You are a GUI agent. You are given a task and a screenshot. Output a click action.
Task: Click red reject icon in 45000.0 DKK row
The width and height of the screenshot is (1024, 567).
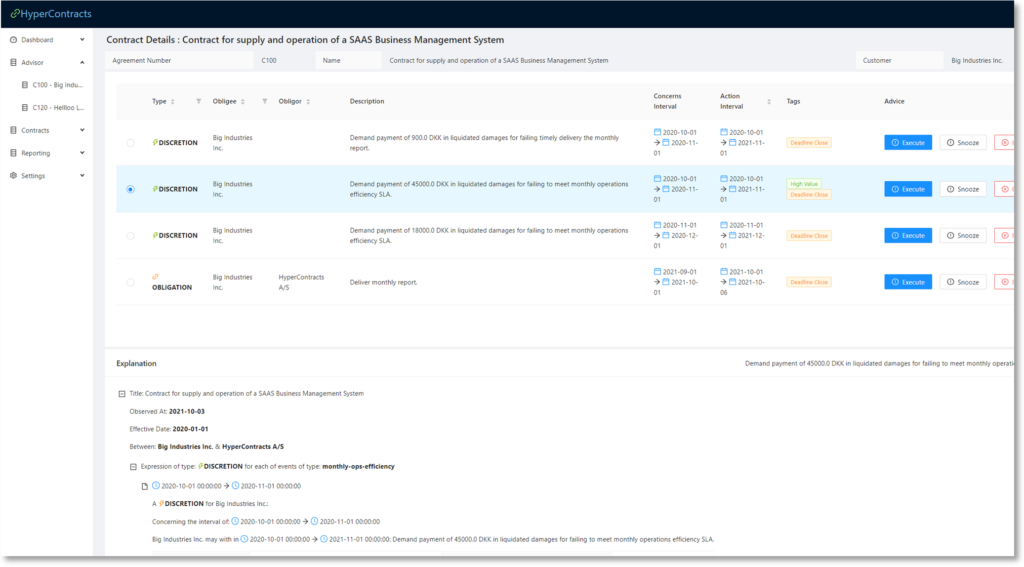1004,189
